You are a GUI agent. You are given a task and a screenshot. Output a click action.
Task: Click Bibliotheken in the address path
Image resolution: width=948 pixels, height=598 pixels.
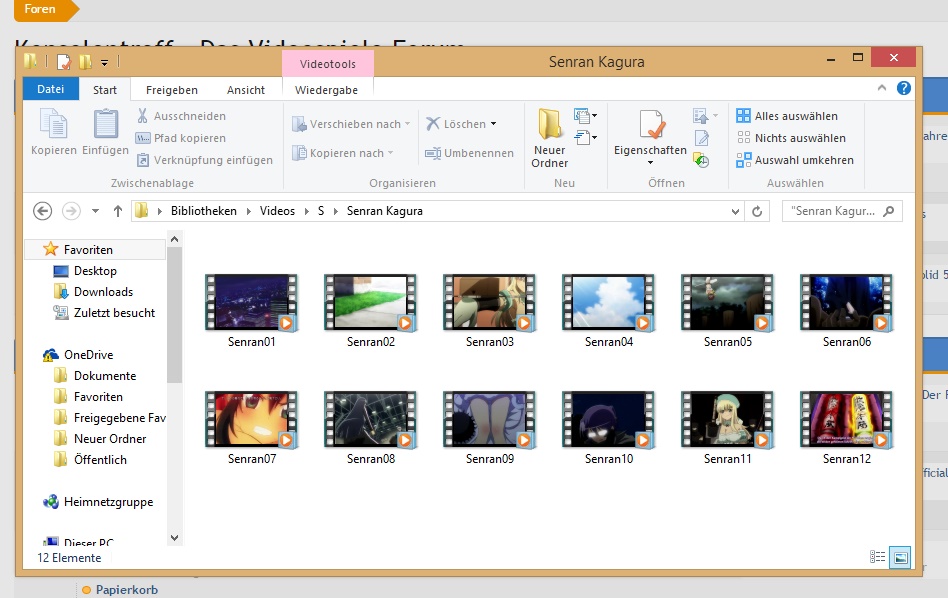[x=204, y=211]
